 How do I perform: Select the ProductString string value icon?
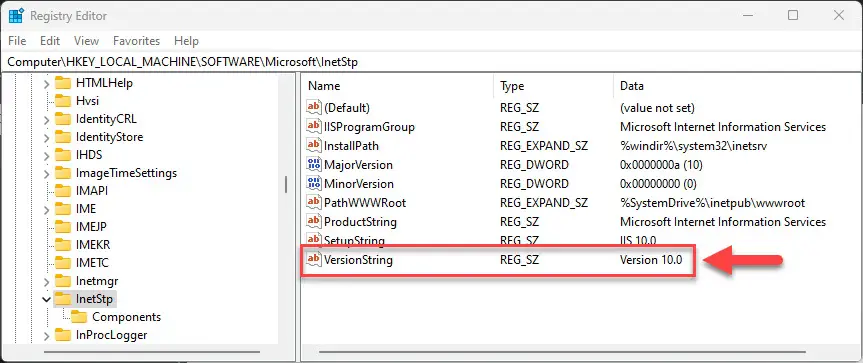314,222
